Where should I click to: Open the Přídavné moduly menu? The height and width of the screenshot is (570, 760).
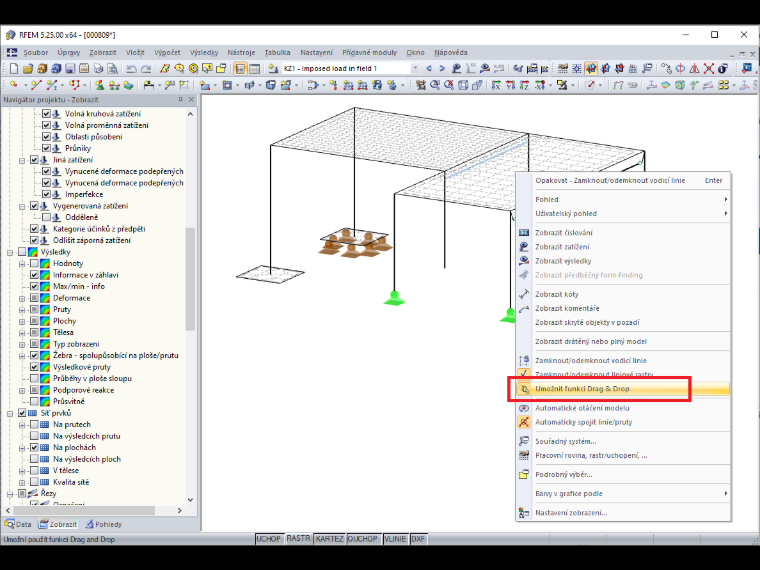369,52
